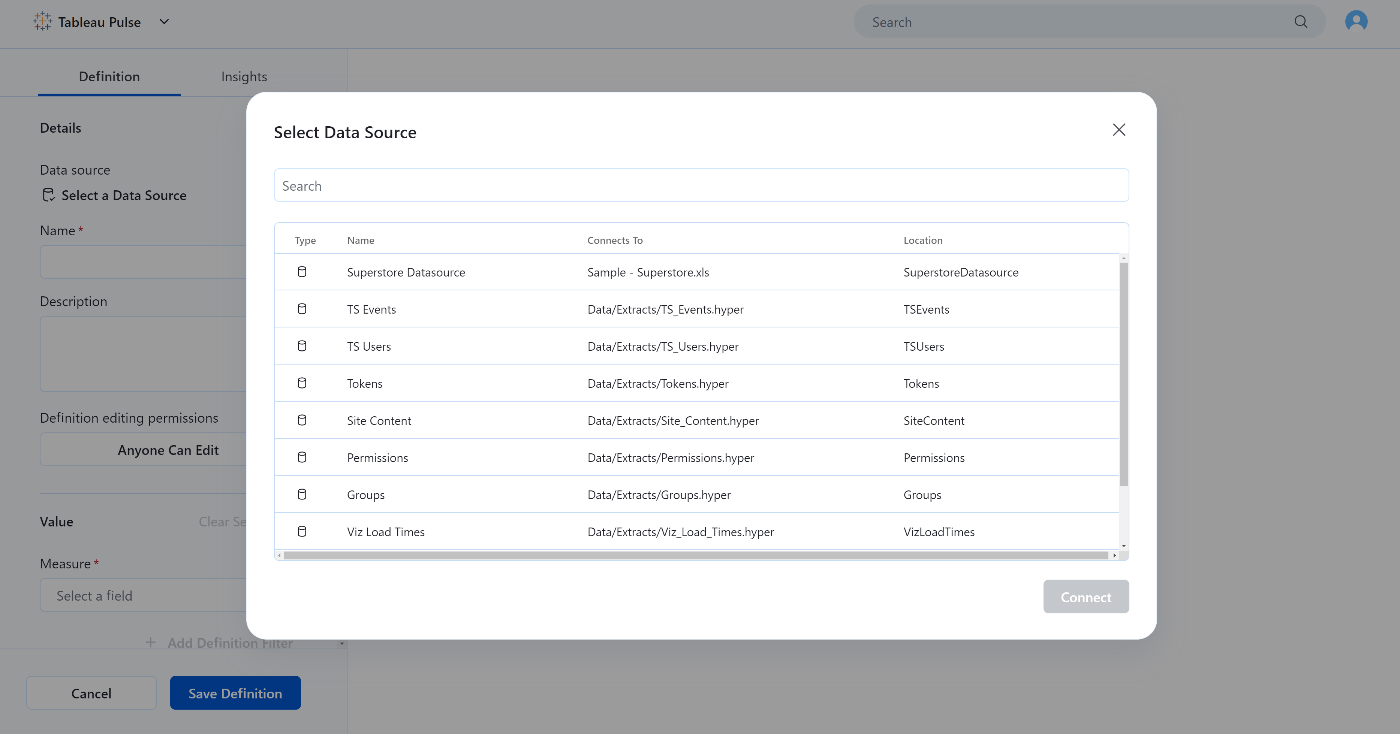Click the TSEvents location cell
Image resolution: width=1400 pixels, height=734 pixels.
click(926, 309)
